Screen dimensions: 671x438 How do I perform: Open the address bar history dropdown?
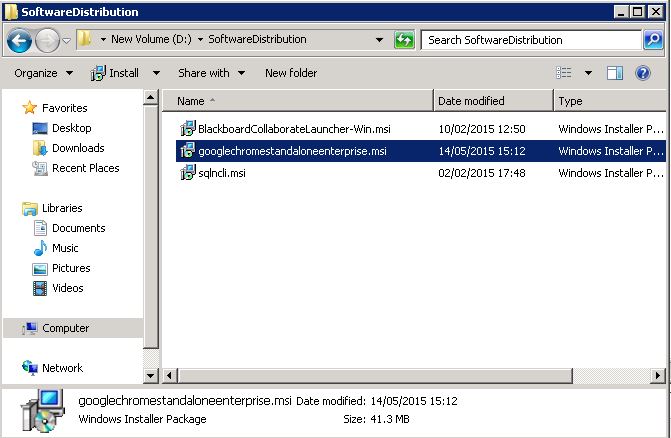click(x=379, y=40)
